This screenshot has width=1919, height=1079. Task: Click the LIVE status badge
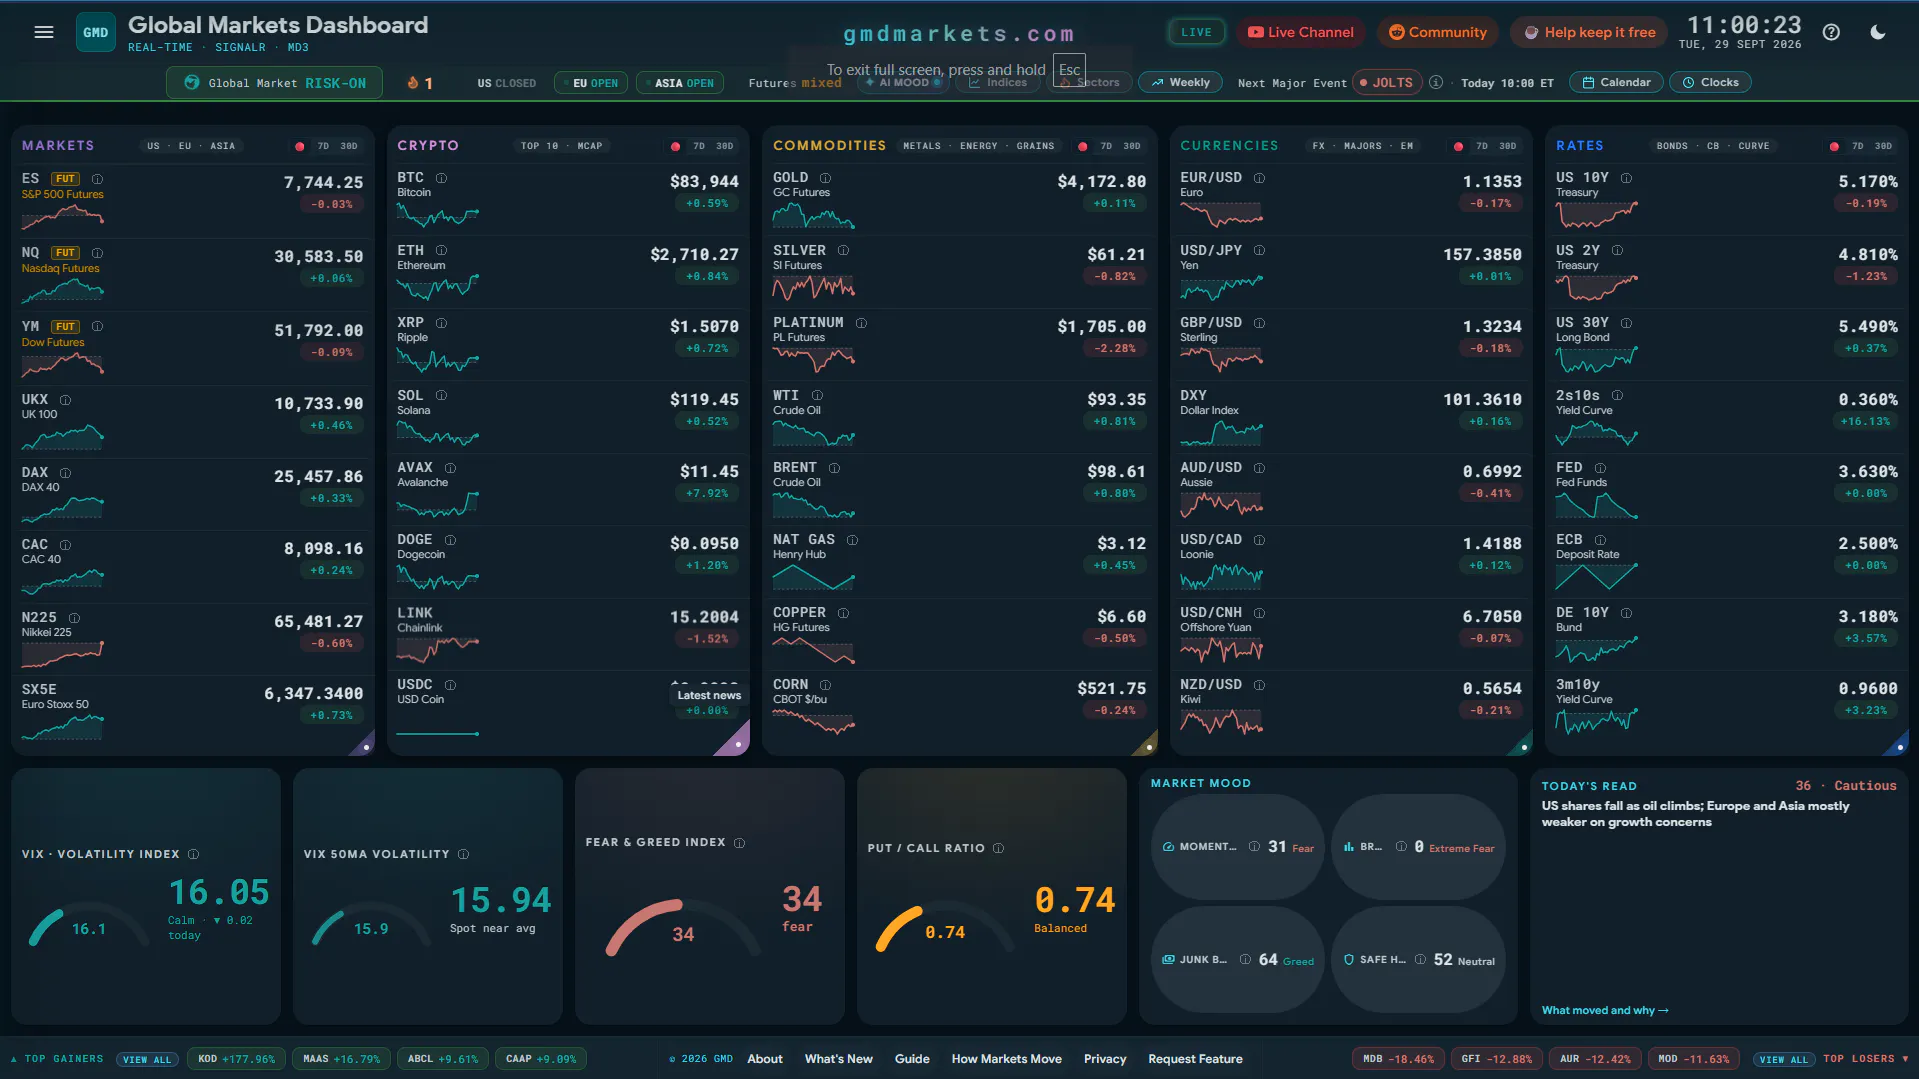point(1196,32)
